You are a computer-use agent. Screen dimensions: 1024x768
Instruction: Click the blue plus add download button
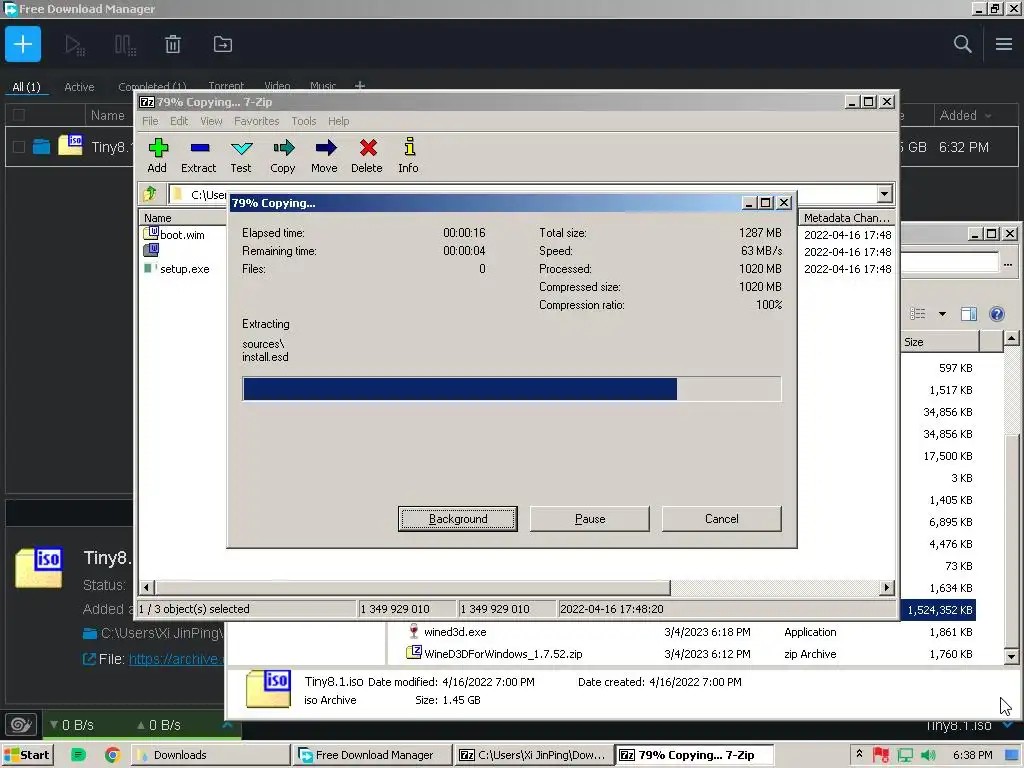click(x=23, y=44)
